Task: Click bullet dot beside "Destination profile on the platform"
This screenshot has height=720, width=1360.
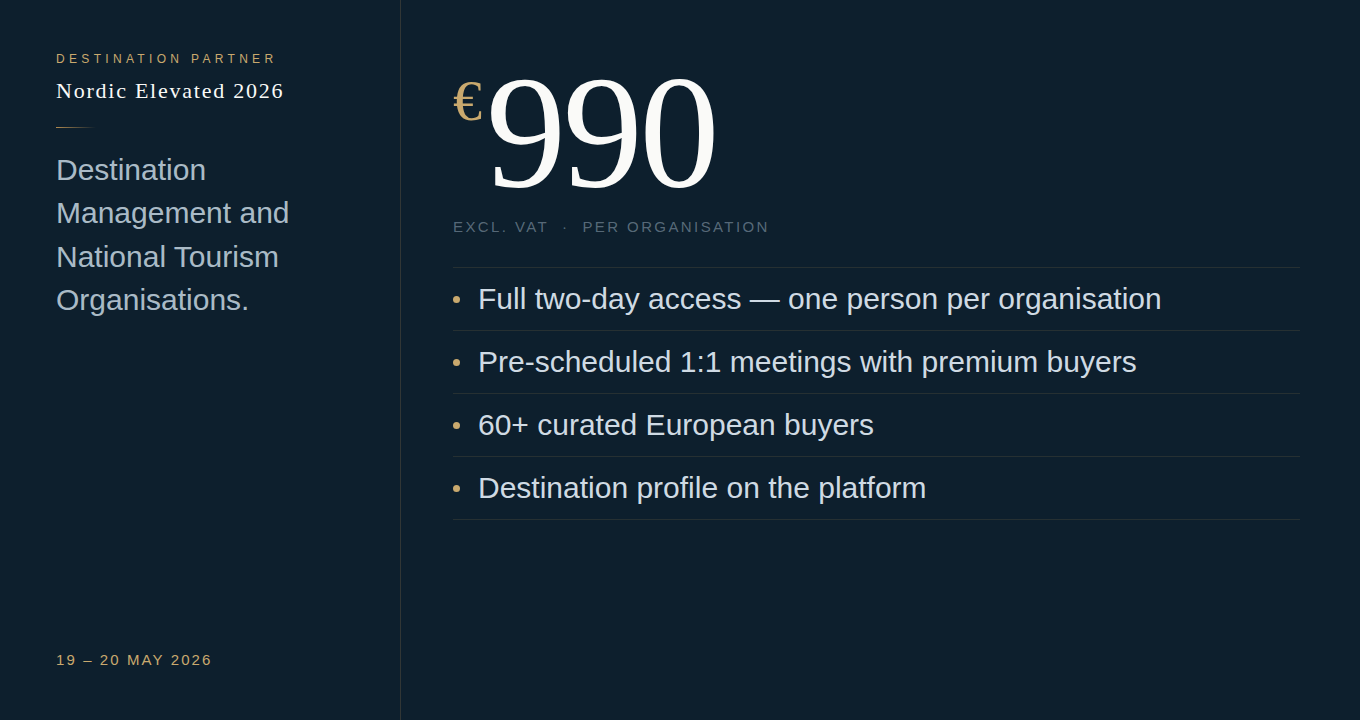Action: (457, 488)
